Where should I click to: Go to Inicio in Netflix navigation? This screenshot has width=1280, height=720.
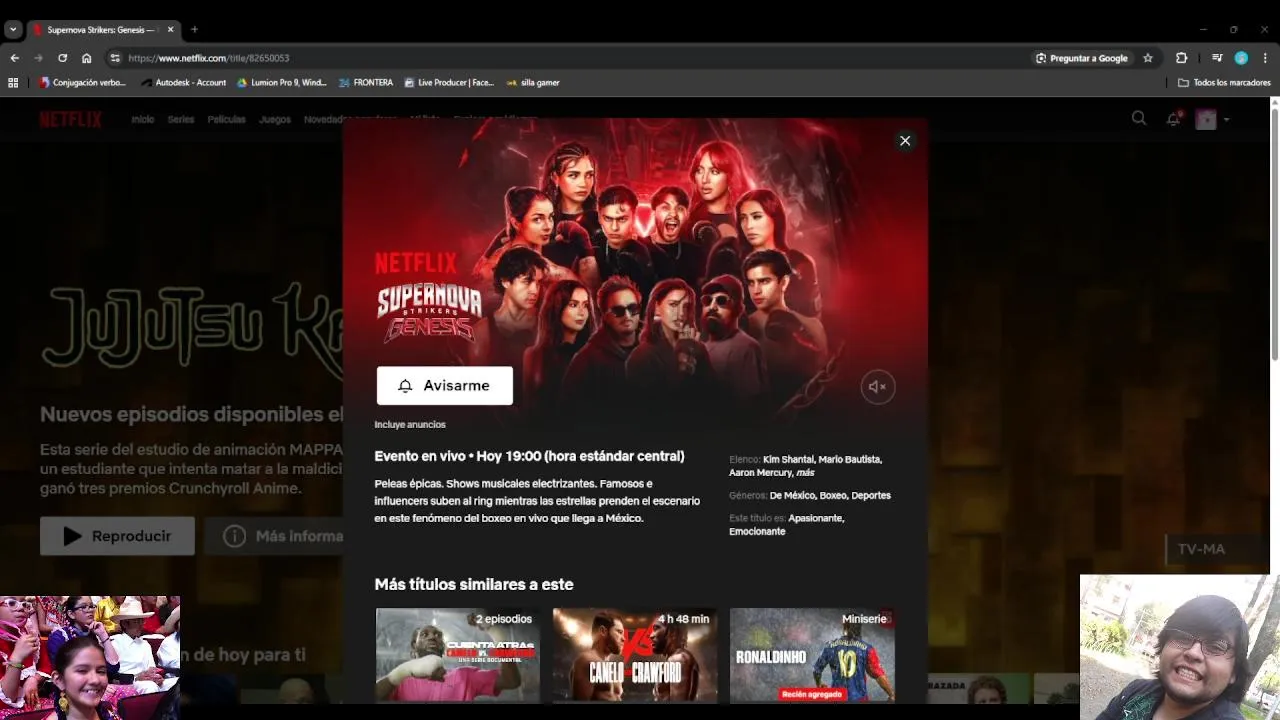[143, 119]
